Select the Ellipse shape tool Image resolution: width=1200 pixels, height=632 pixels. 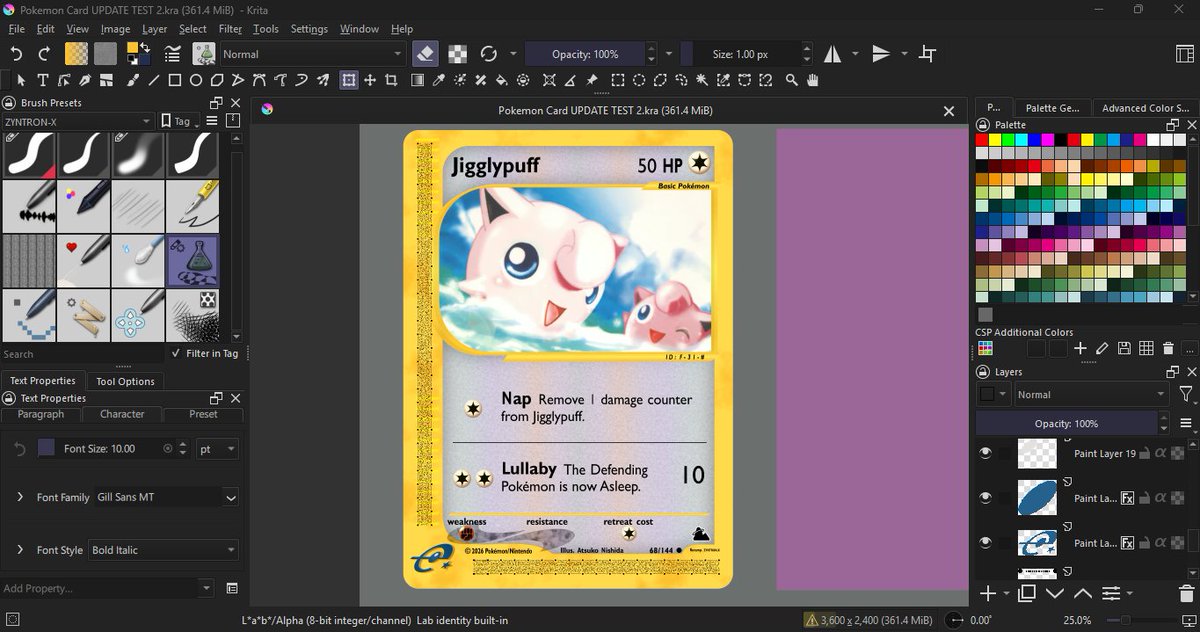pos(196,80)
